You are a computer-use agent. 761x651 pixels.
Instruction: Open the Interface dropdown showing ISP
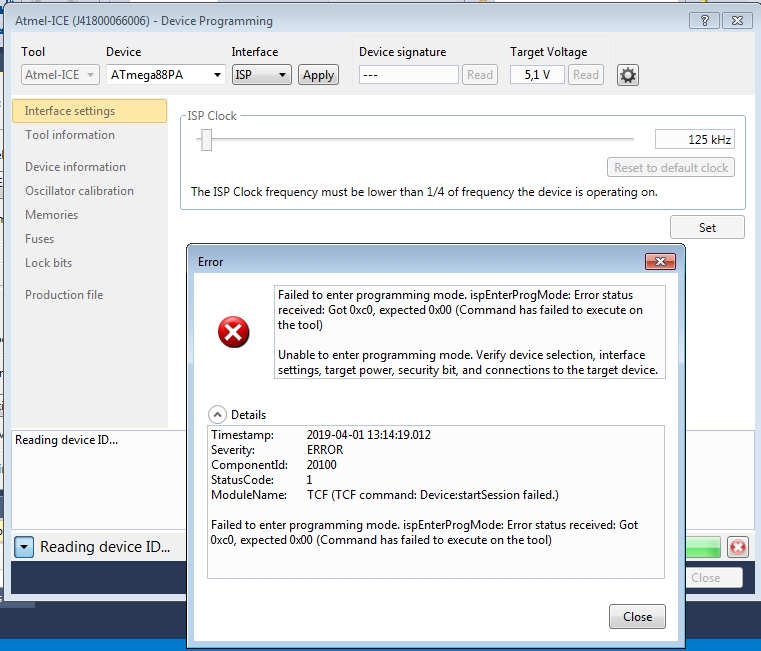262,75
